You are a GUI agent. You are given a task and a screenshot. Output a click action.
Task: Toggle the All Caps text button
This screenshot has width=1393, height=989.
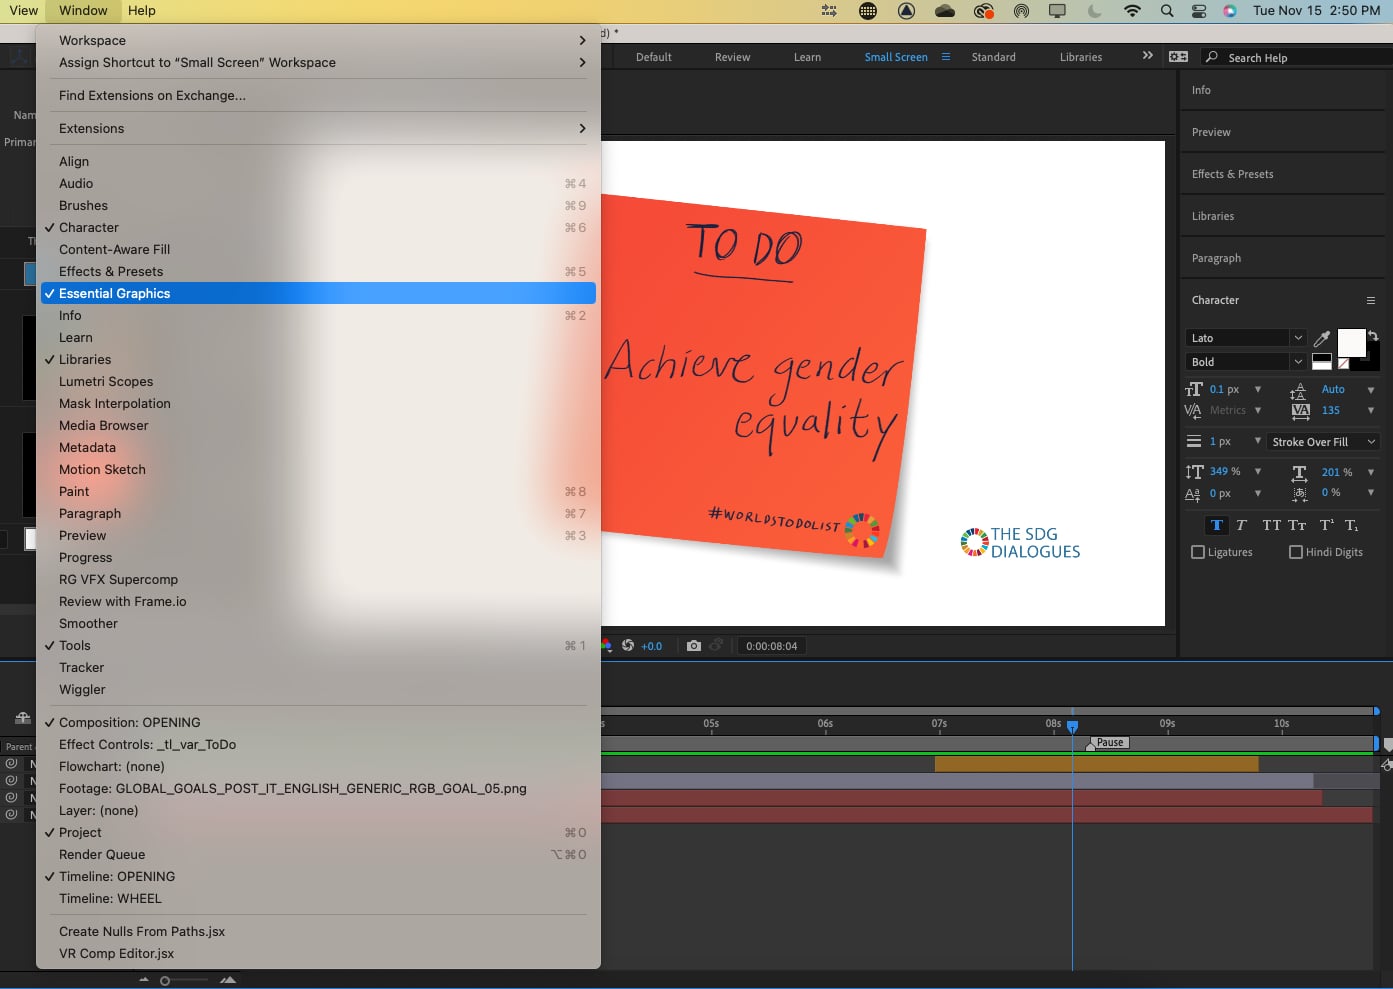[1271, 525]
